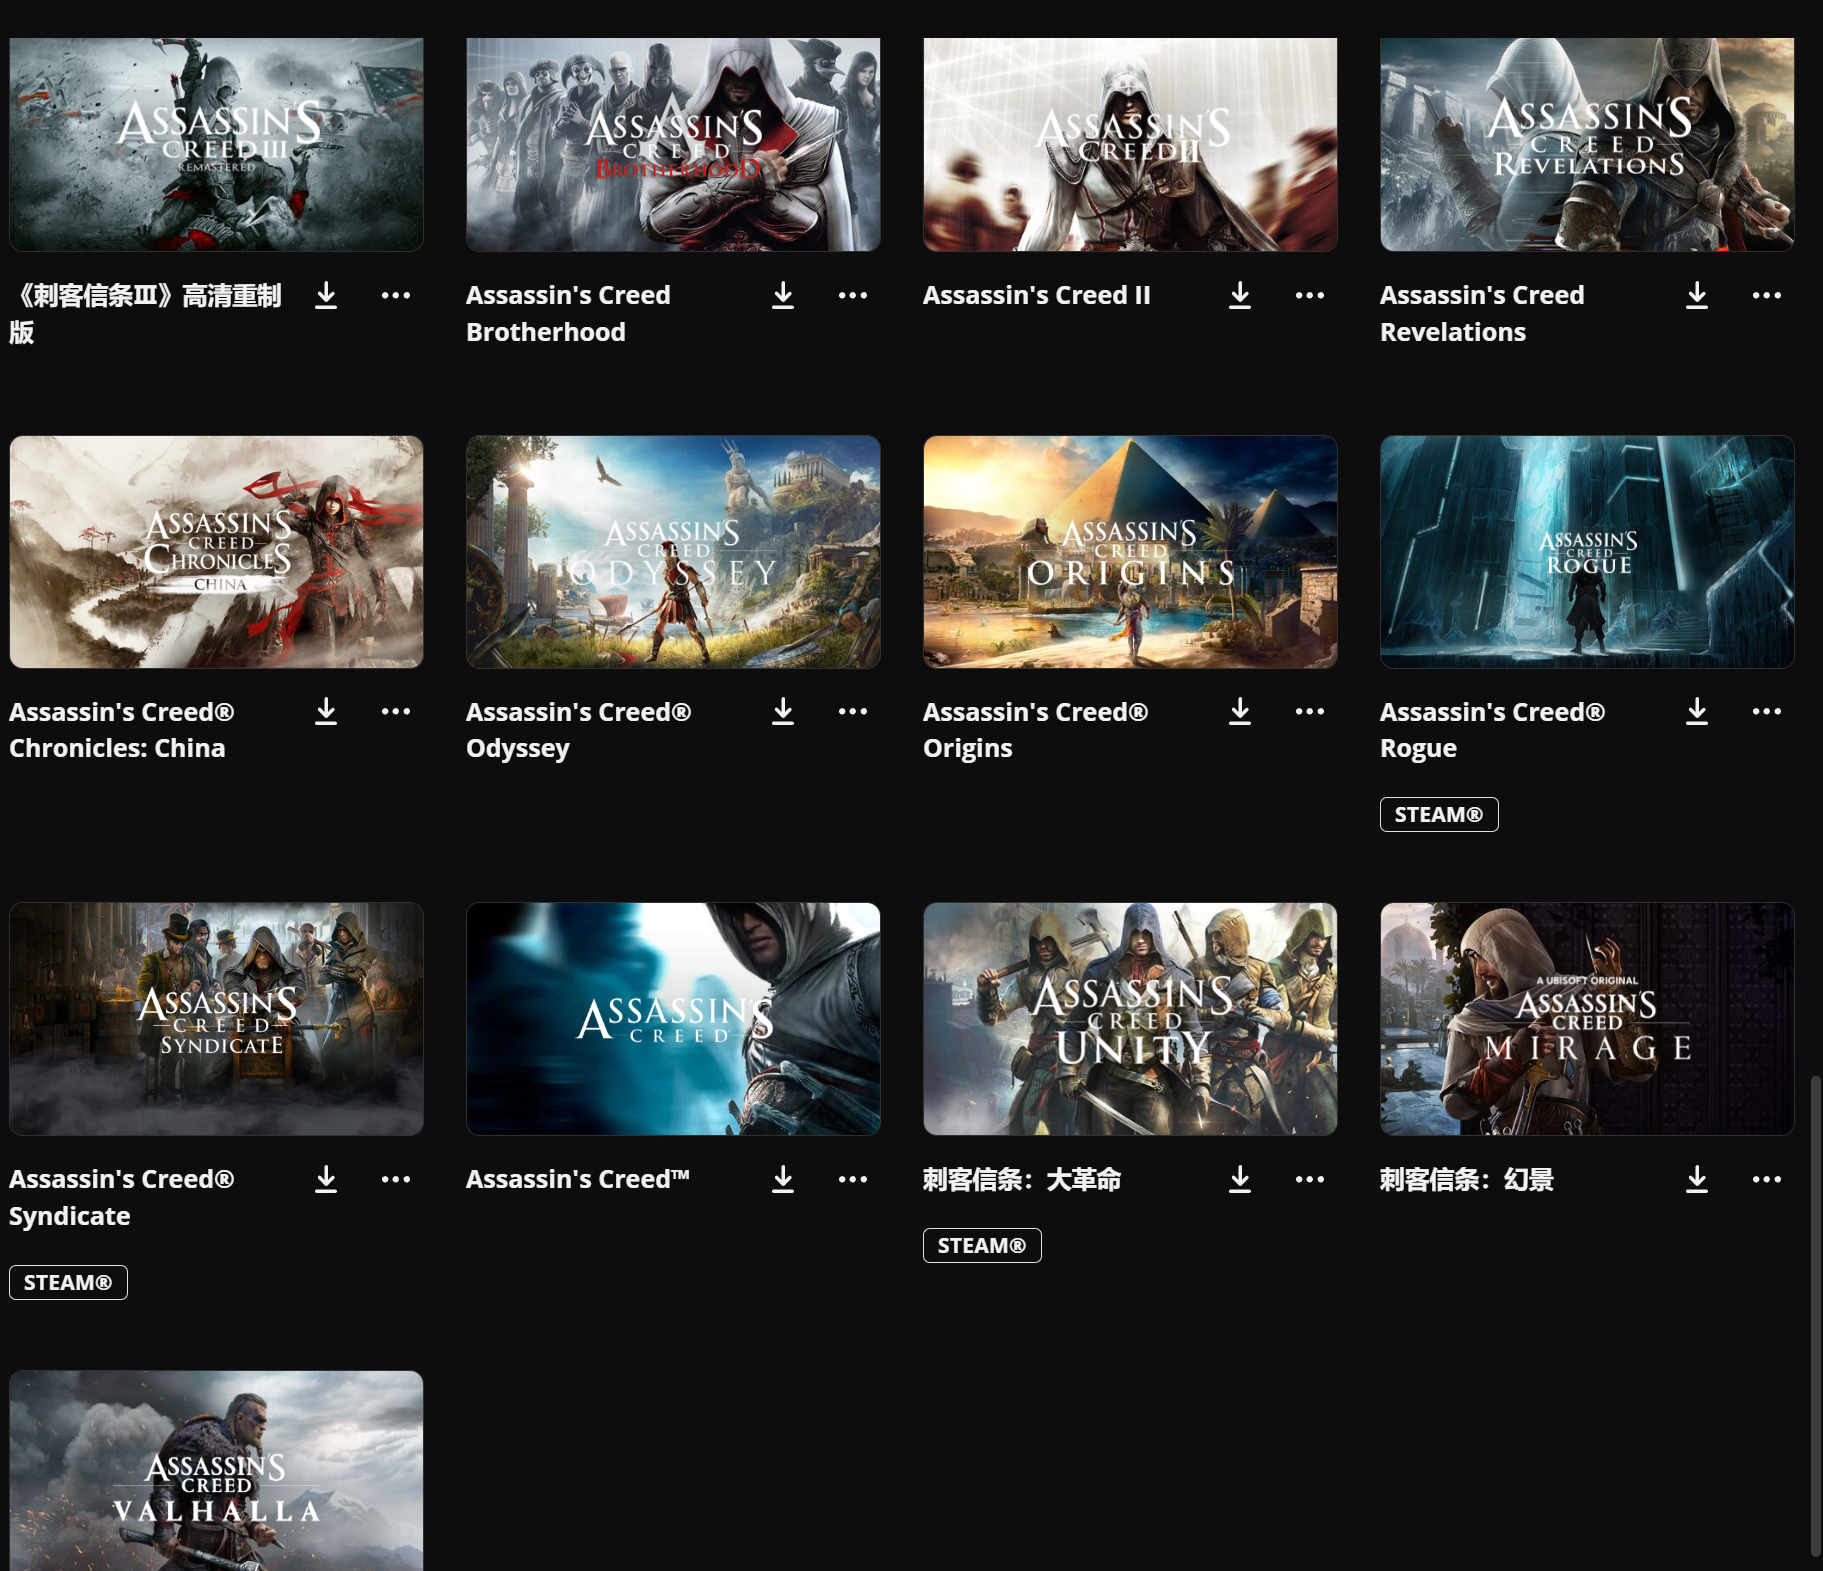The width and height of the screenshot is (1823, 1571).
Task: Click the Assassin's Creed Brotherhood title
Action: point(568,313)
